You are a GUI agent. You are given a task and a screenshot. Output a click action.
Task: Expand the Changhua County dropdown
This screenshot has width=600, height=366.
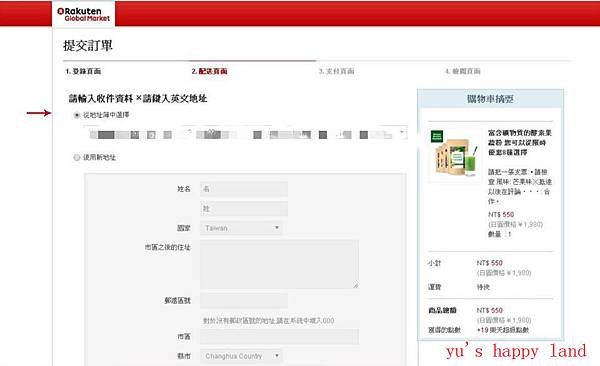click(241, 356)
